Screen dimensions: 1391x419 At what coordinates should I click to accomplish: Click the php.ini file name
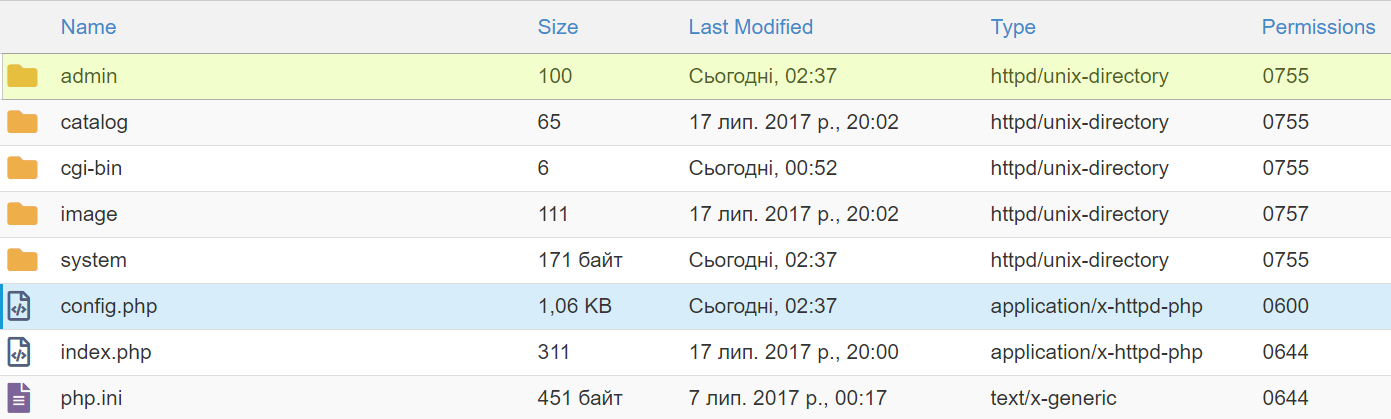click(x=91, y=398)
